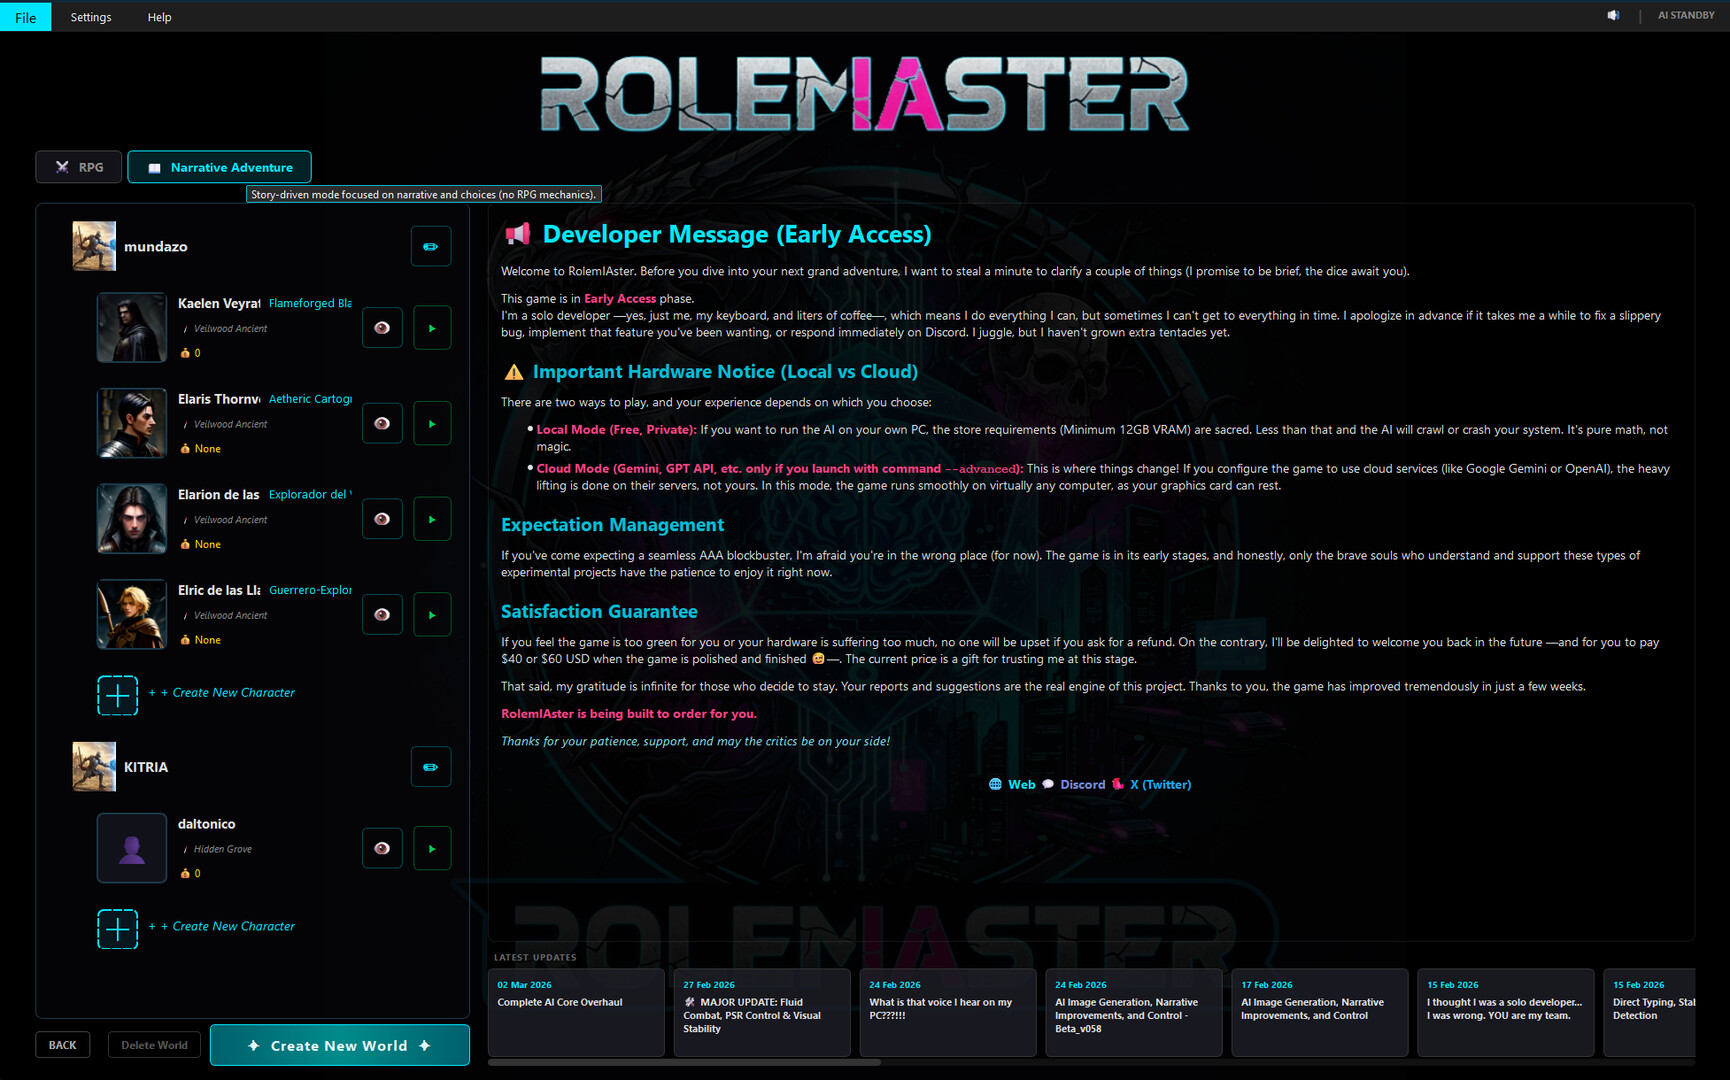The width and height of the screenshot is (1730, 1080).
Task: Play as Kaelen Veyra character
Action: point(432,328)
